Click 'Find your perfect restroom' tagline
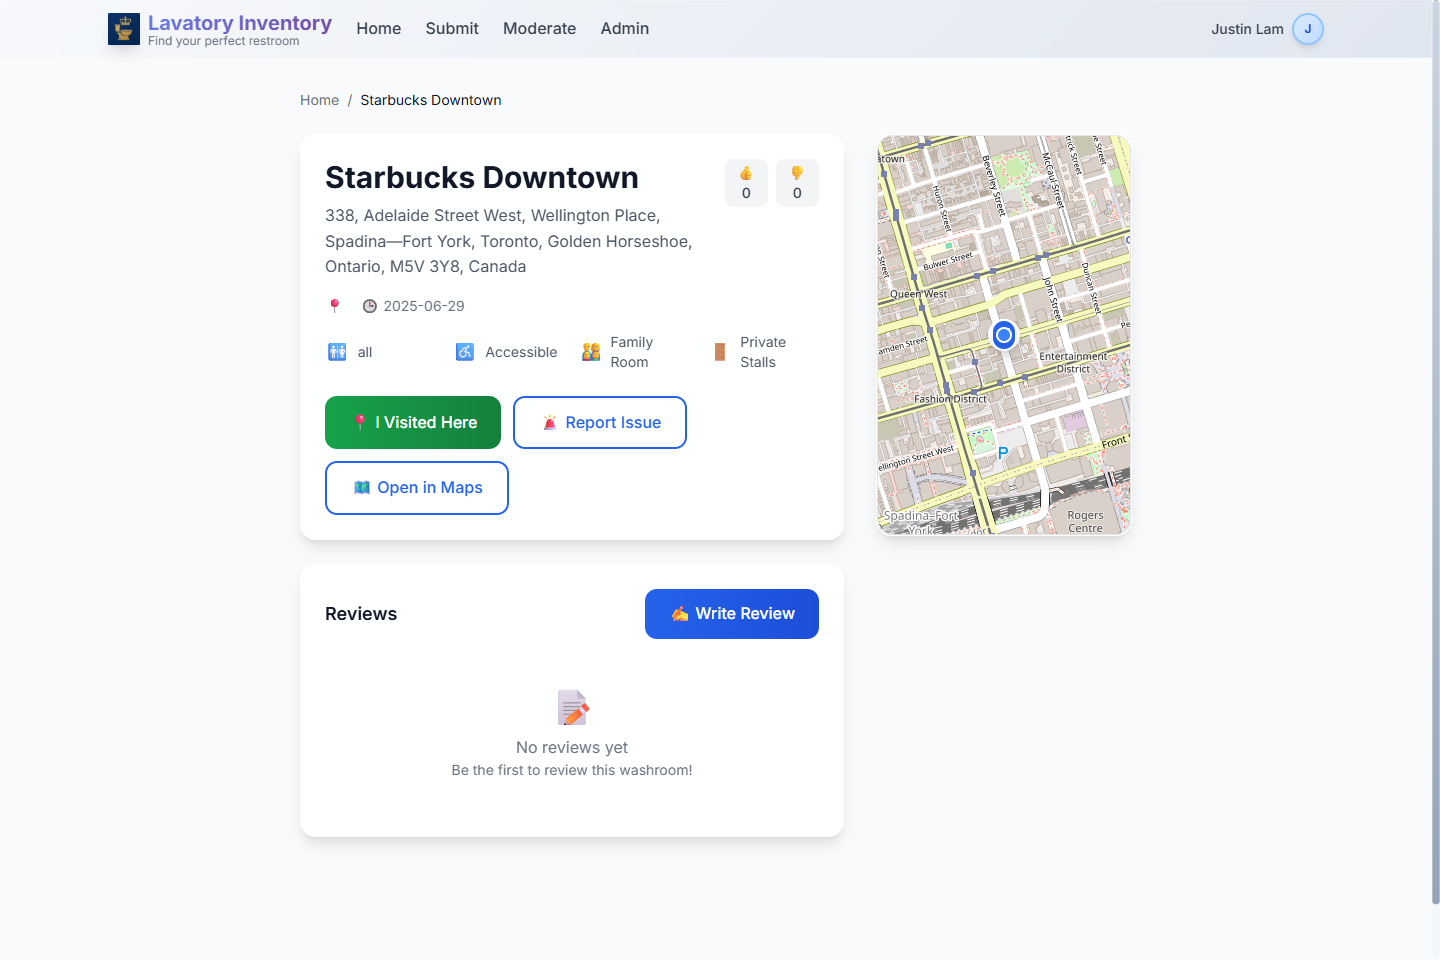The height and width of the screenshot is (960, 1440). pos(224,41)
